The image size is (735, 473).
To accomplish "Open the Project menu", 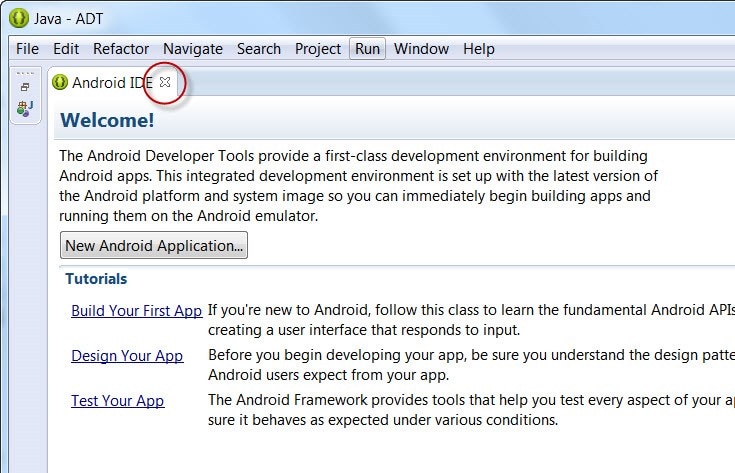I will coord(318,49).
